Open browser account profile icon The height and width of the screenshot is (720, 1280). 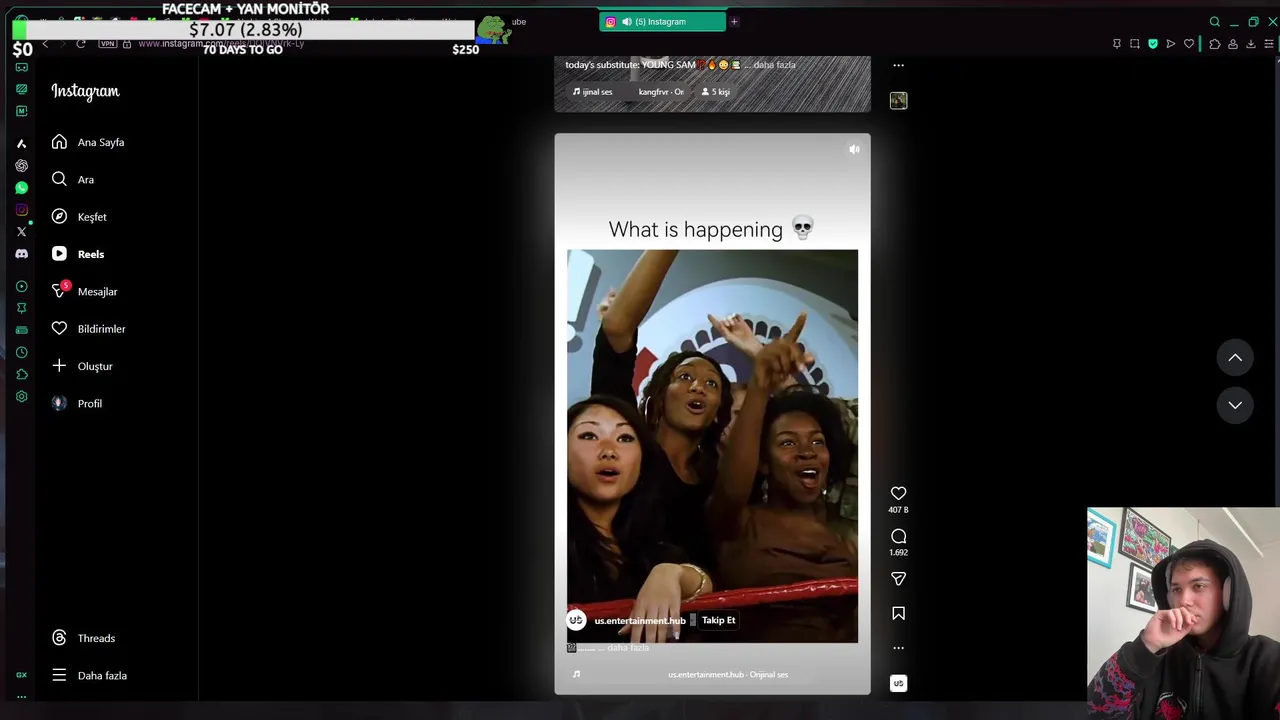coord(1233,44)
